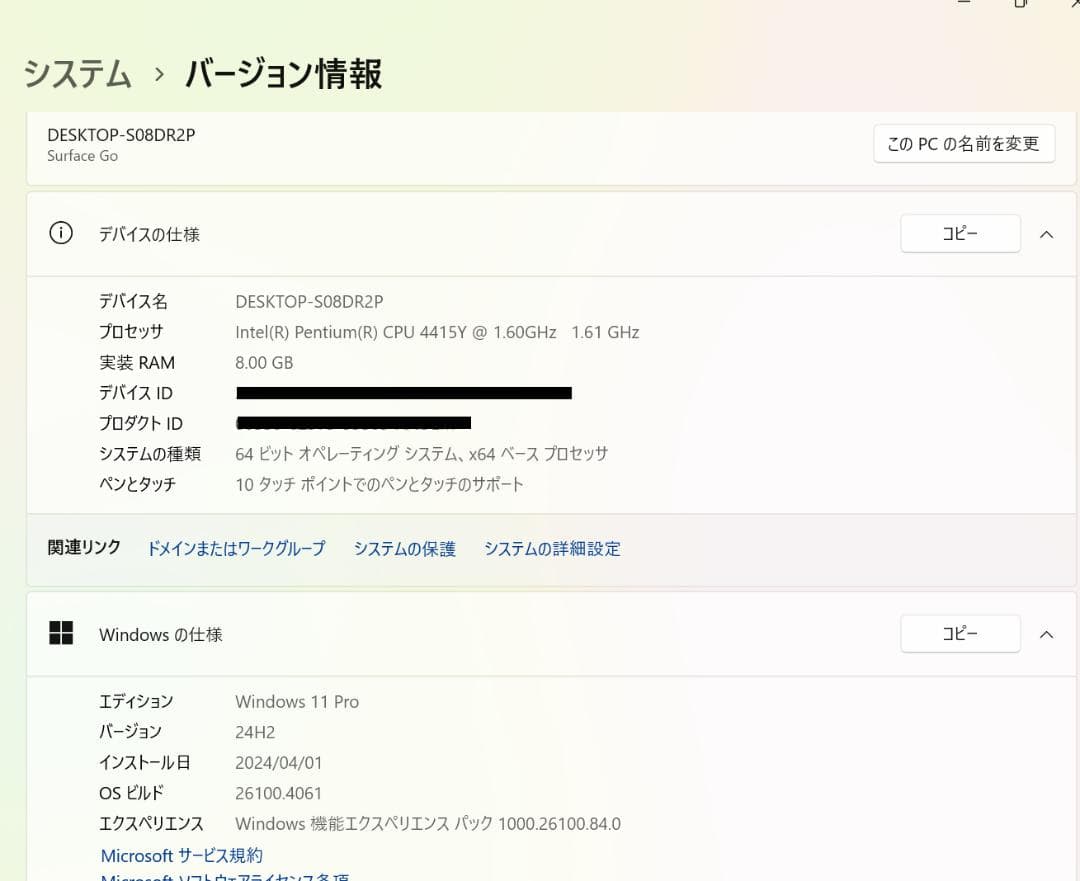The image size is (1080, 881).
Task: Copy the デバイスの仕様 details
Action: pos(959,233)
